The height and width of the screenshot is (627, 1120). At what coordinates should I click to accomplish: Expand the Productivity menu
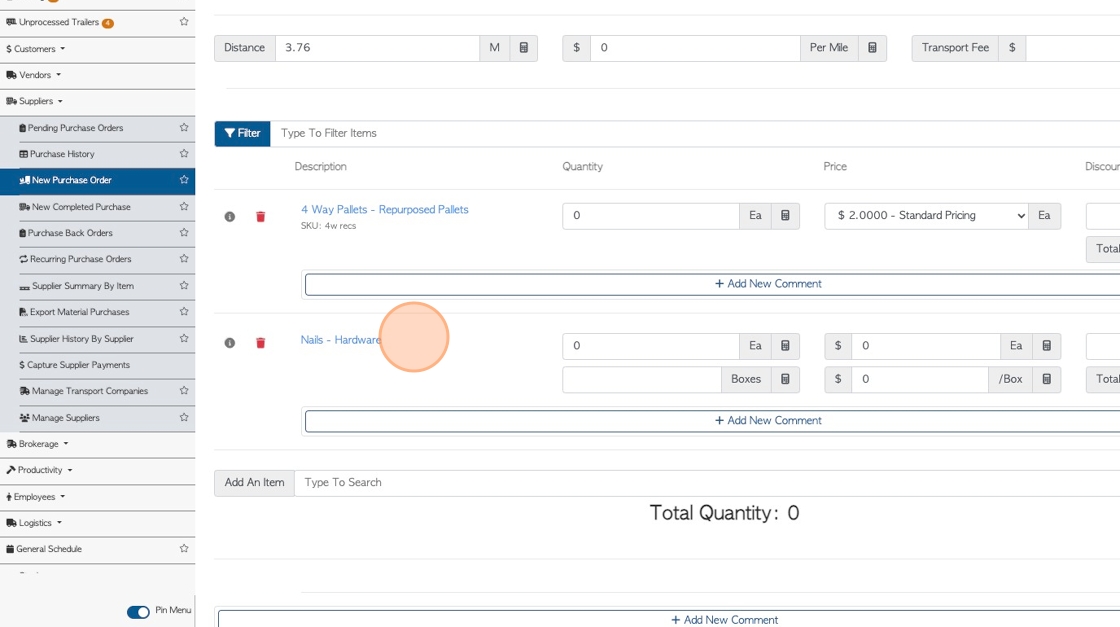tap(39, 470)
